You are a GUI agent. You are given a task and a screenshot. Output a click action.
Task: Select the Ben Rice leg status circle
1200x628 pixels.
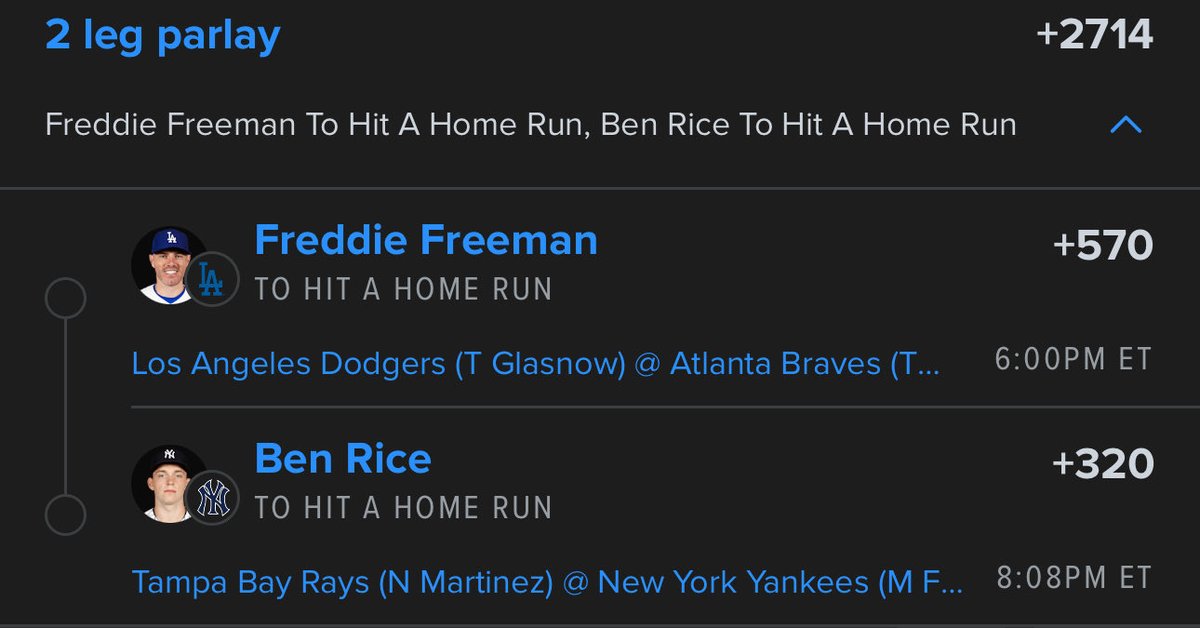tap(66, 516)
